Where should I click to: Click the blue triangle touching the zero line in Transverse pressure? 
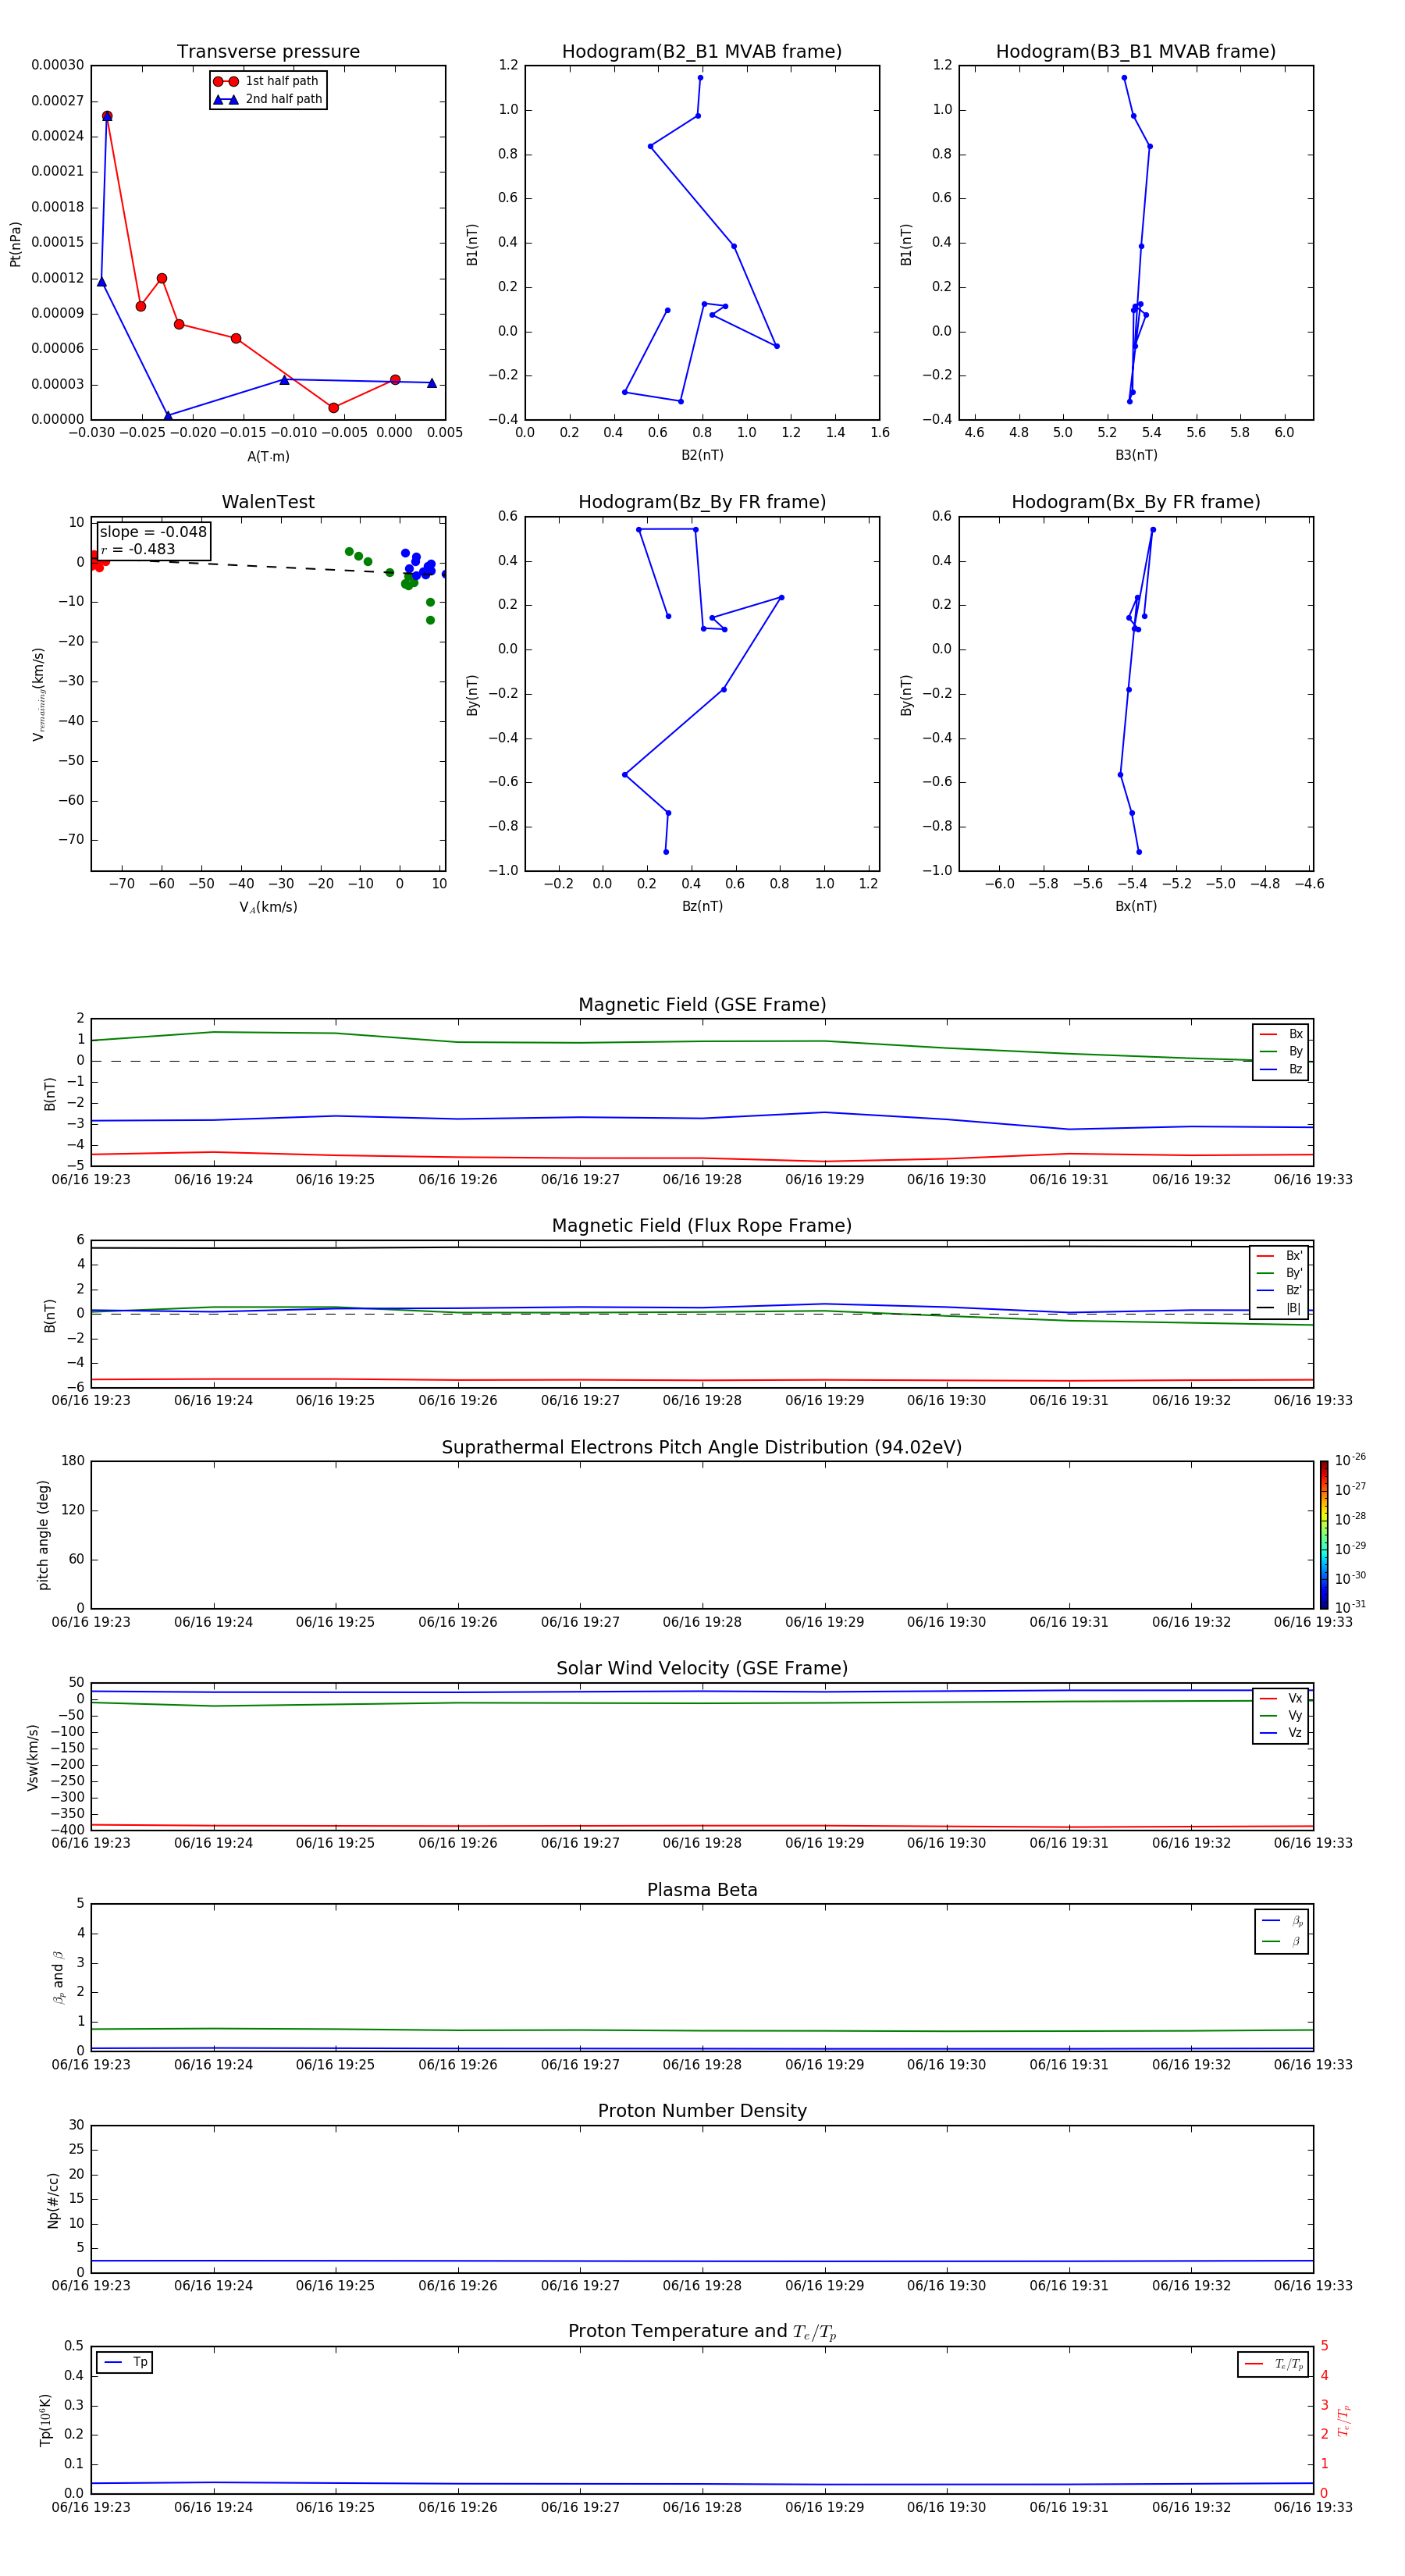[168, 416]
